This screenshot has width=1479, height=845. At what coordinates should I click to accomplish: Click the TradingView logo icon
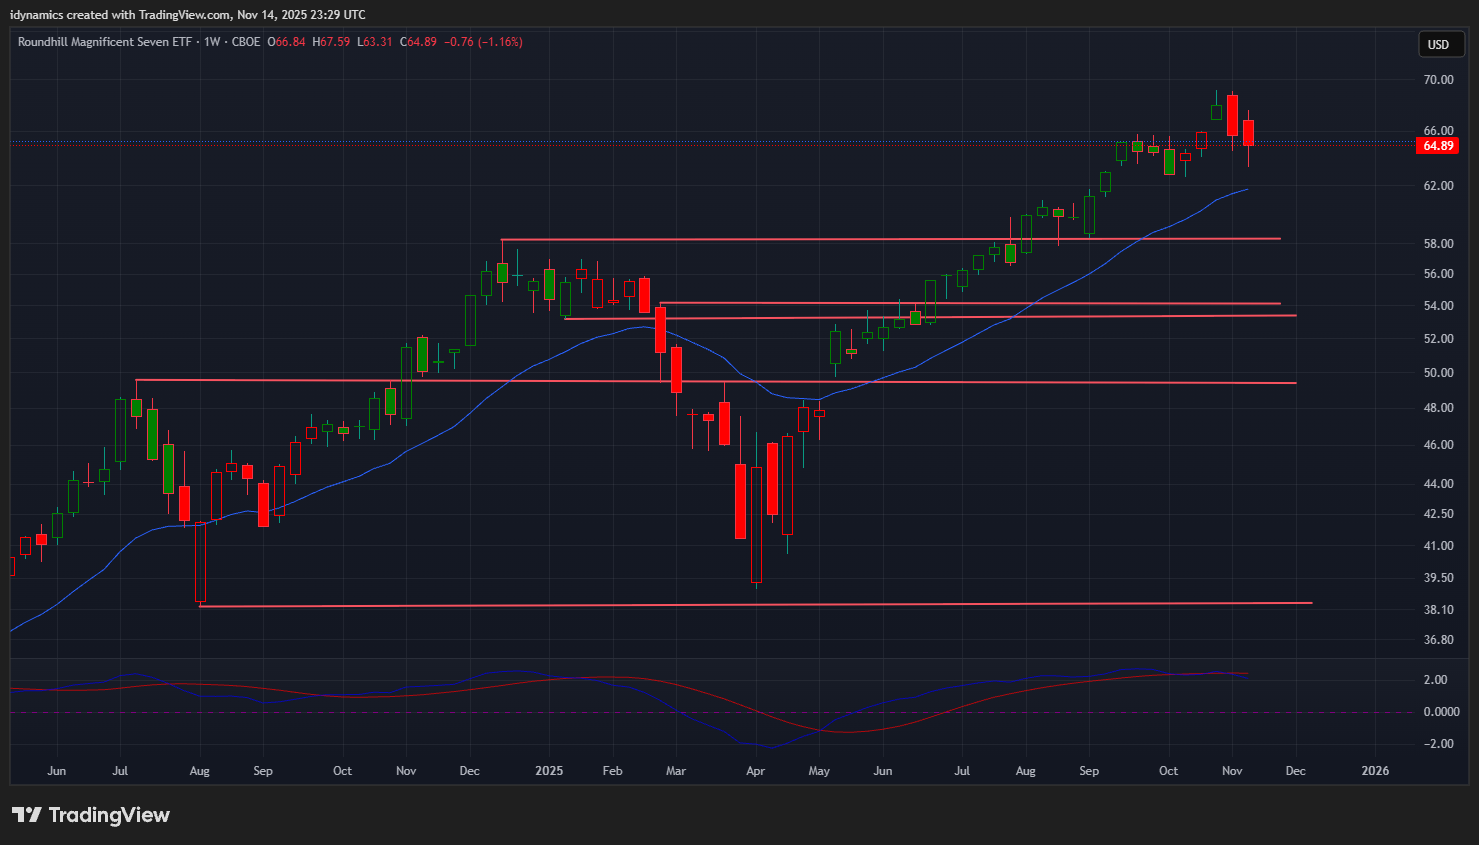(x=27, y=815)
